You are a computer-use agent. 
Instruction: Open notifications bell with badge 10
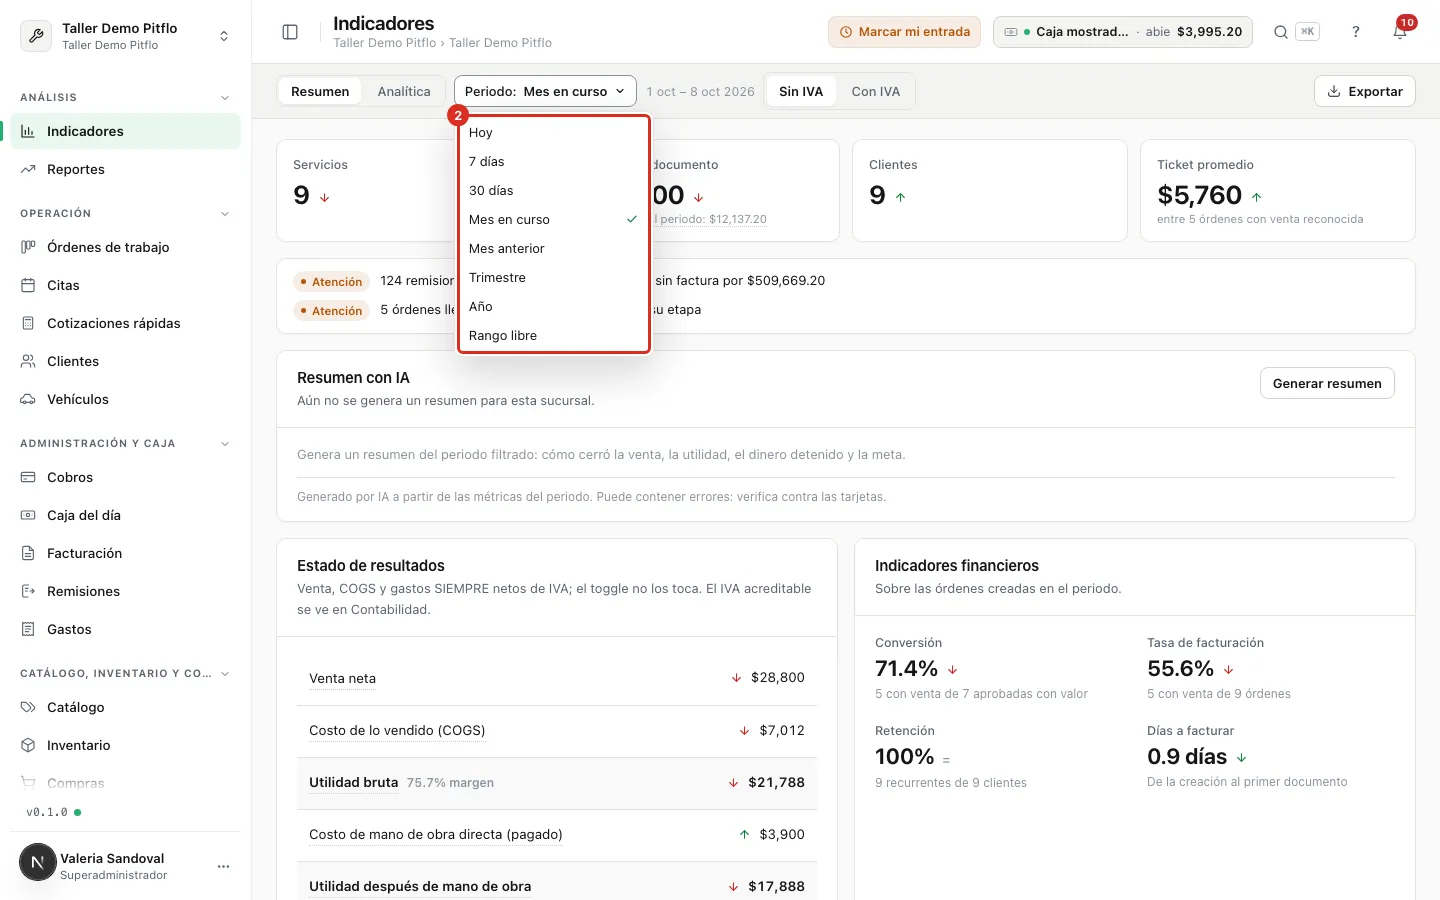pos(1400,32)
